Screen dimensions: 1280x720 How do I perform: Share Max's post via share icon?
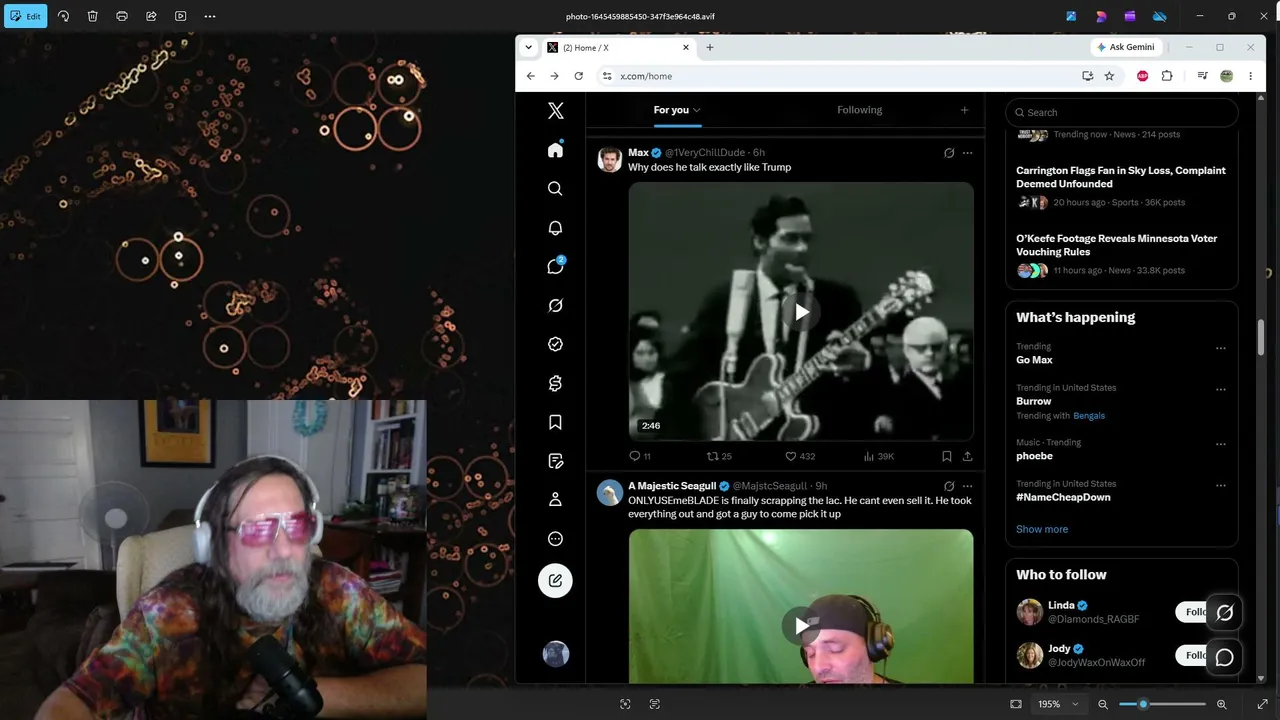click(967, 456)
